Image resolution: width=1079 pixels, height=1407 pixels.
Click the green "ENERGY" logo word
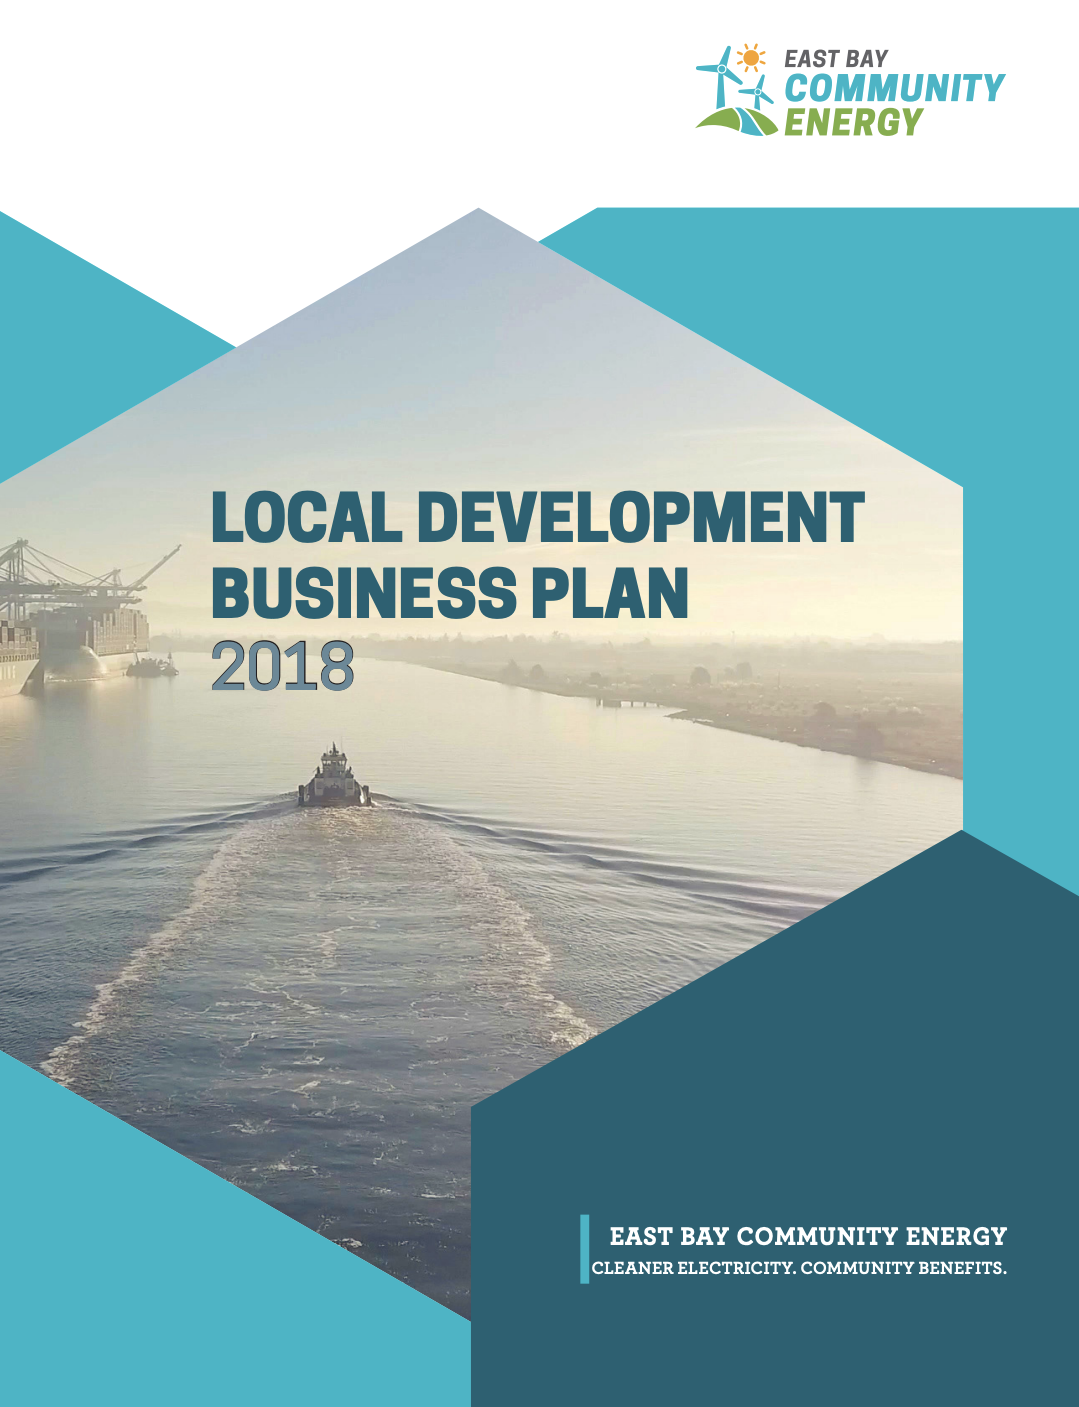point(853,122)
